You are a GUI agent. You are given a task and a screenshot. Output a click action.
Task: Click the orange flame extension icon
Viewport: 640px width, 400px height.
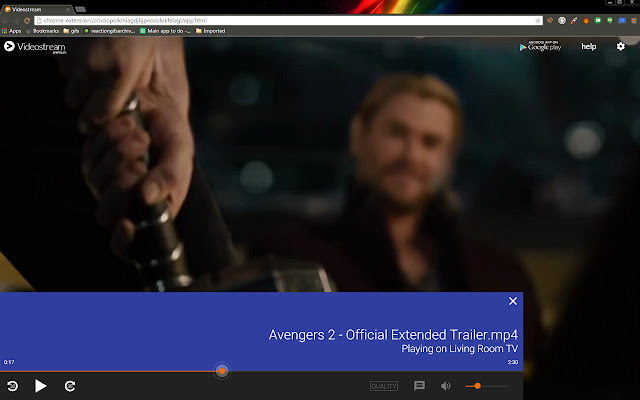[x=586, y=20]
